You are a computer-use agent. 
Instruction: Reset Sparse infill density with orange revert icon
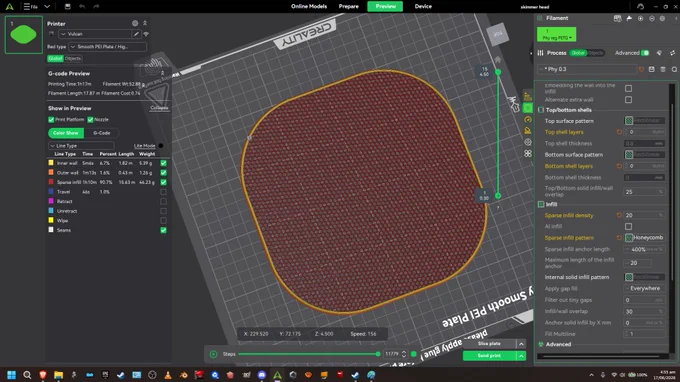coord(619,215)
